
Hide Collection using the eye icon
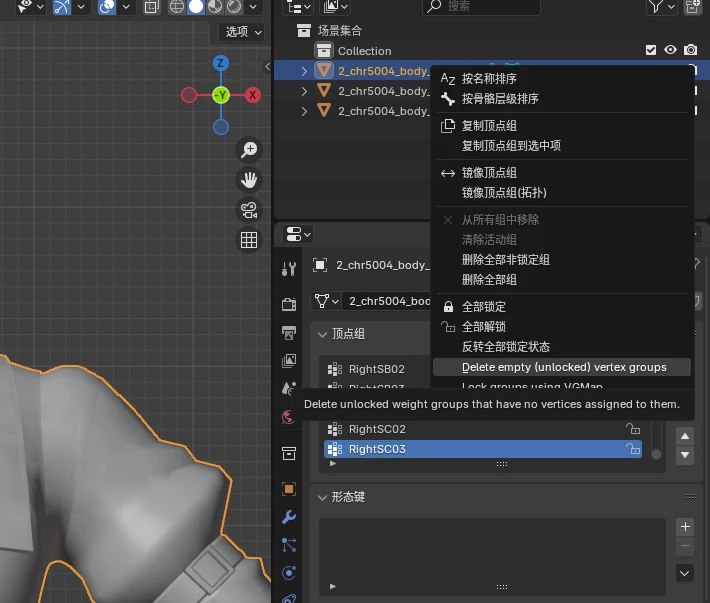670,50
